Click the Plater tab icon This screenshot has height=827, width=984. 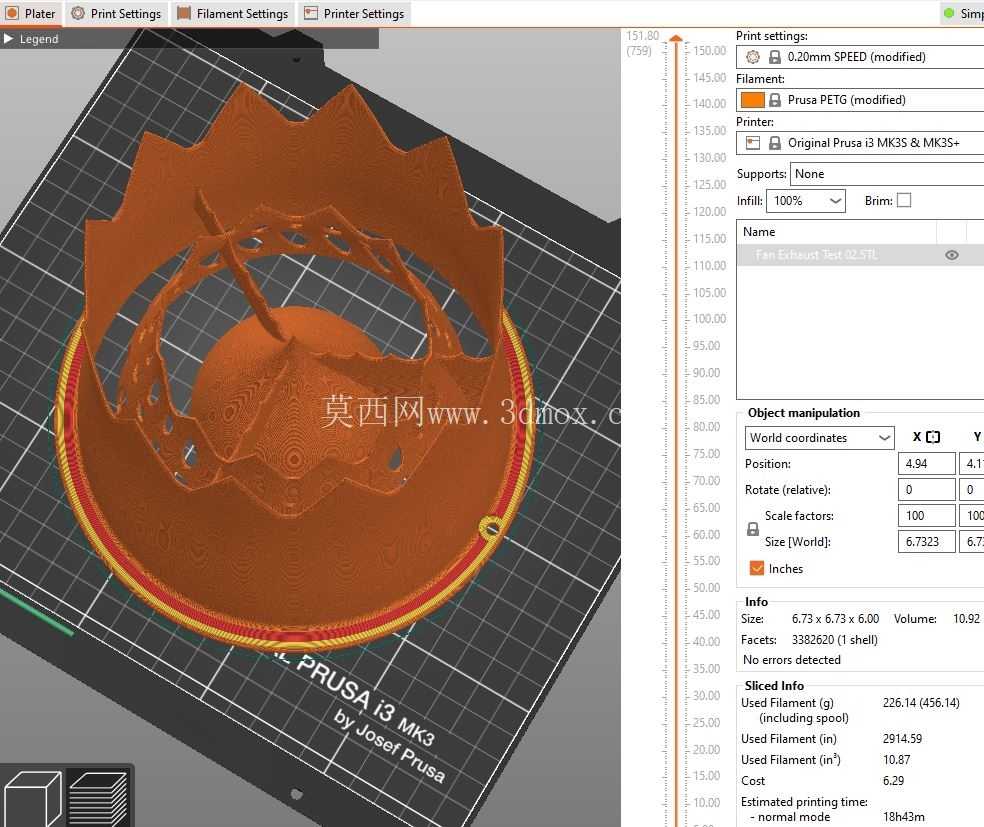coord(12,13)
